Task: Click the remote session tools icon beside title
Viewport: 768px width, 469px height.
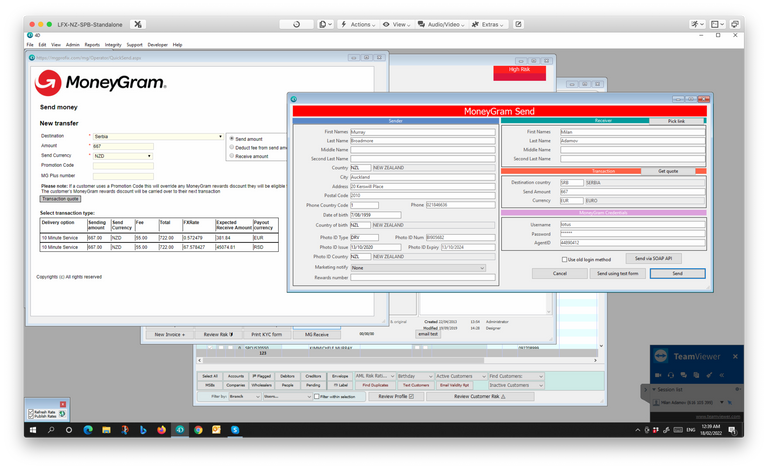Action: [x=138, y=24]
